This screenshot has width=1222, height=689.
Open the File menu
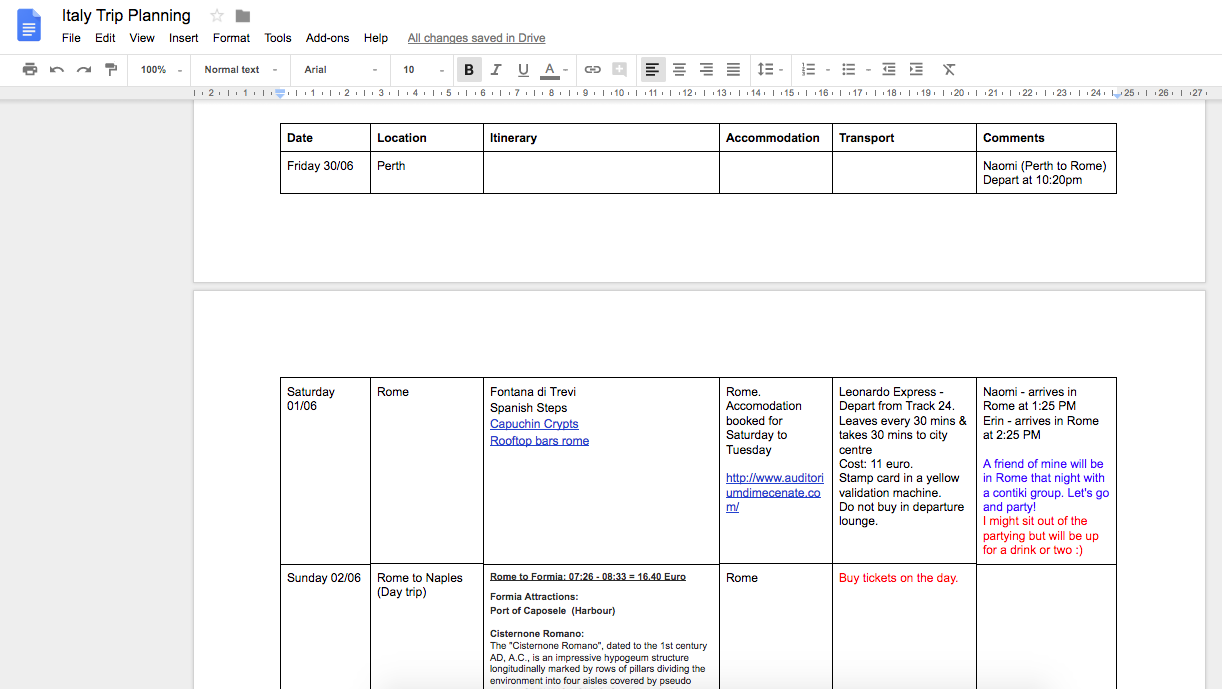click(x=71, y=38)
